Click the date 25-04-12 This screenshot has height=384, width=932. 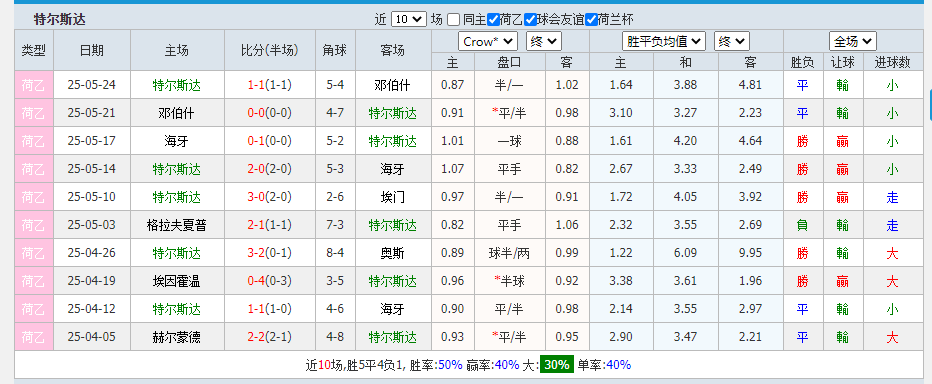point(92,309)
